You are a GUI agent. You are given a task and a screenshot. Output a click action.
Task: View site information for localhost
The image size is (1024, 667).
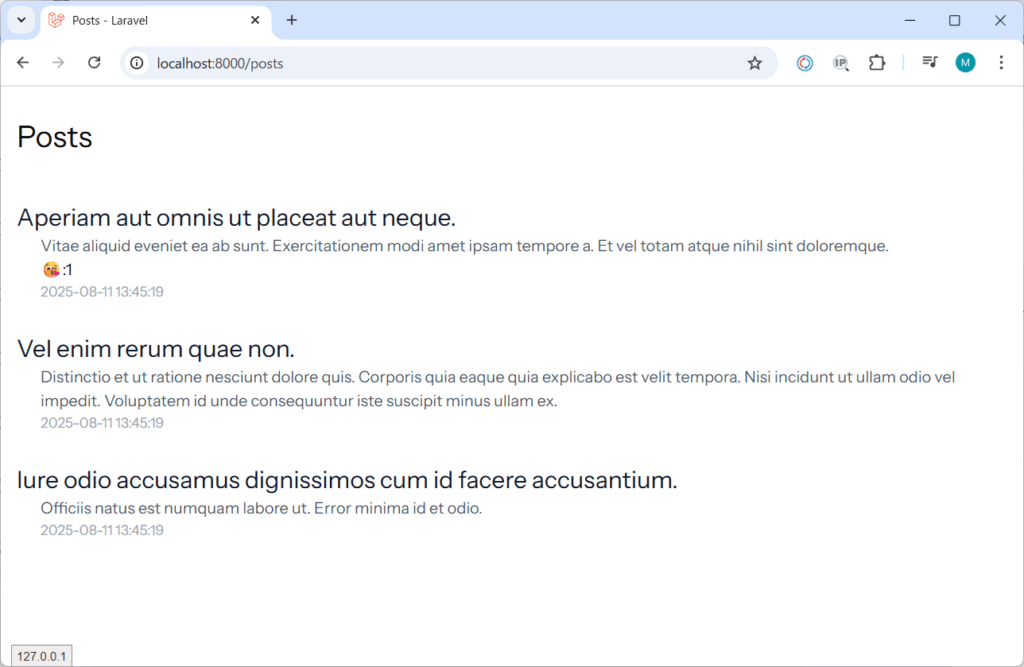click(138, 63)
